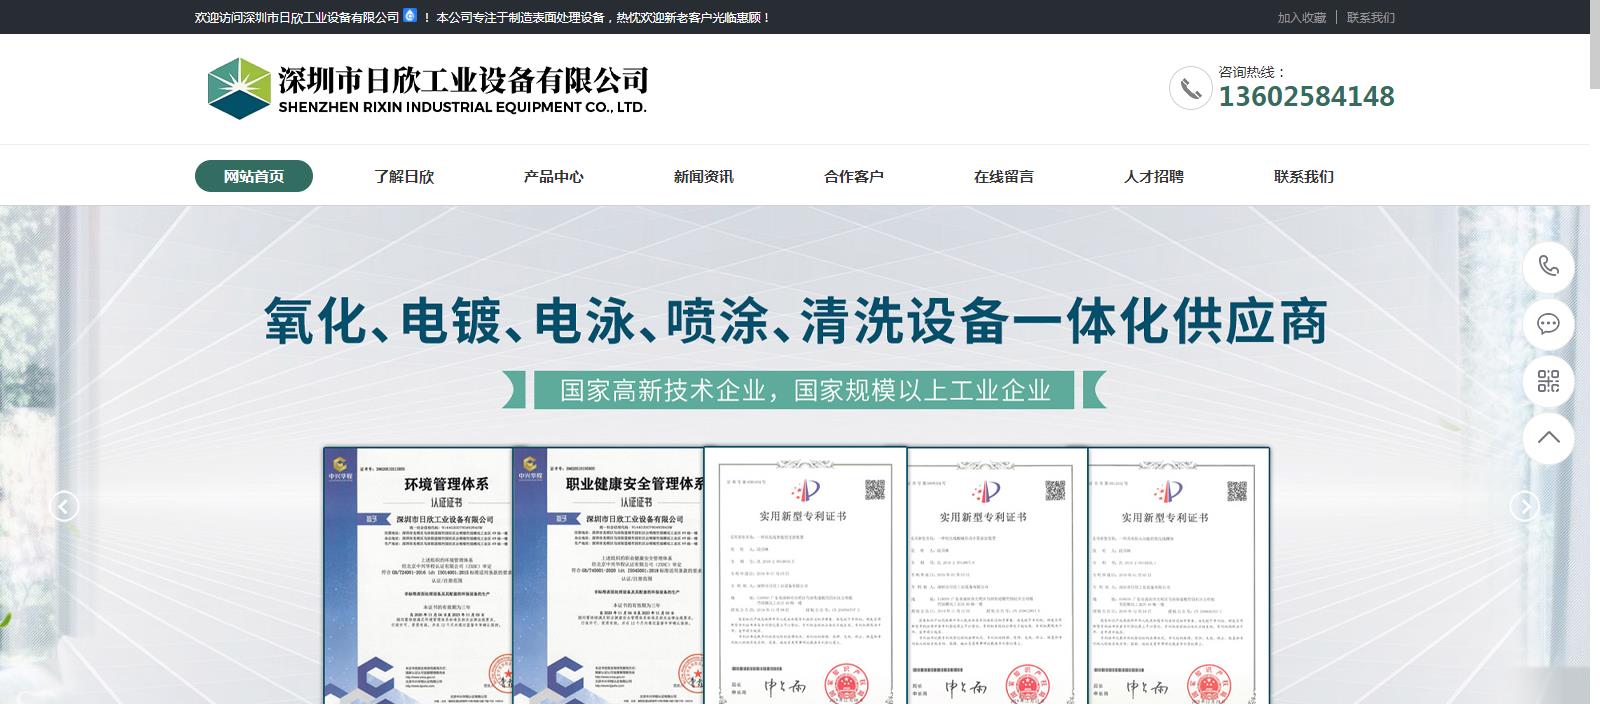This screenshot has width=1600, height=704.
Task: Open the 人才招聘 menu item
Action: 1154,176
